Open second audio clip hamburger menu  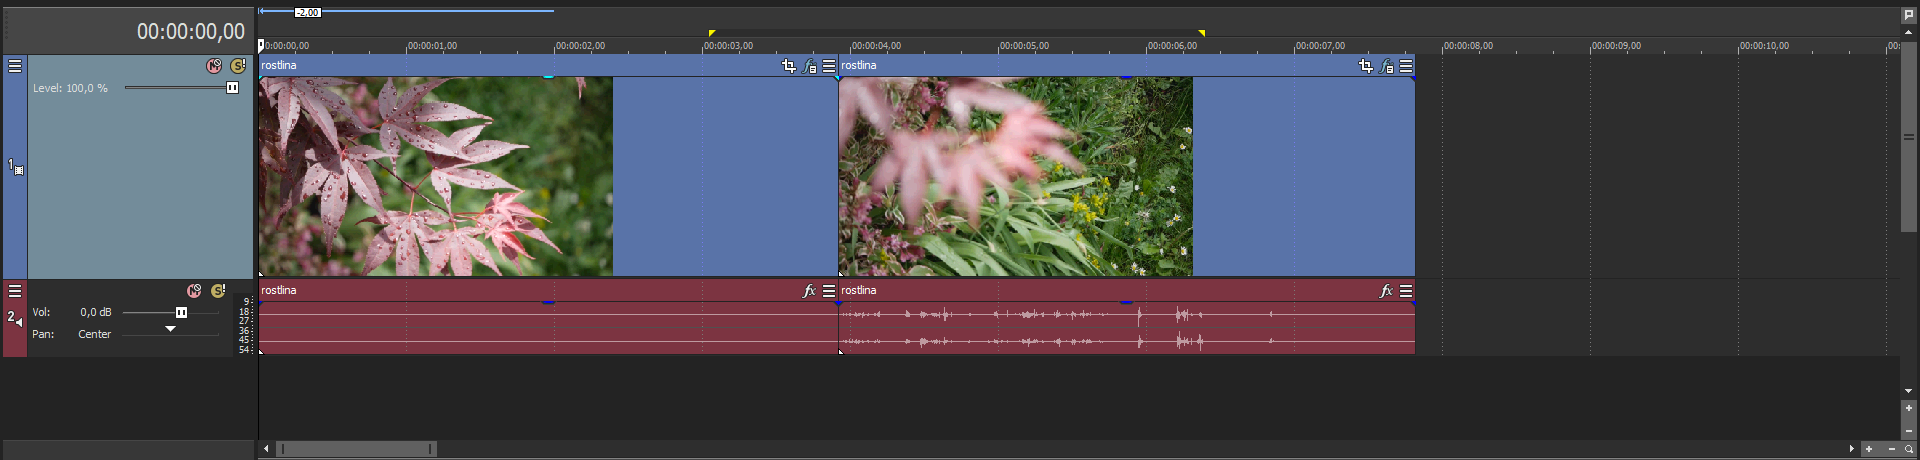(x=1406, y=291)
